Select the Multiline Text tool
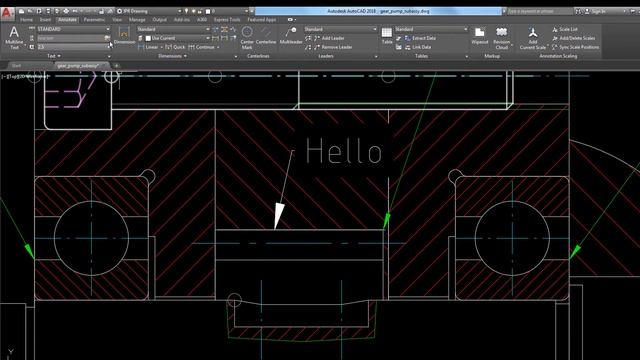Screen dimensions: 640x360 pyautogui.click(x=14, y=37)
